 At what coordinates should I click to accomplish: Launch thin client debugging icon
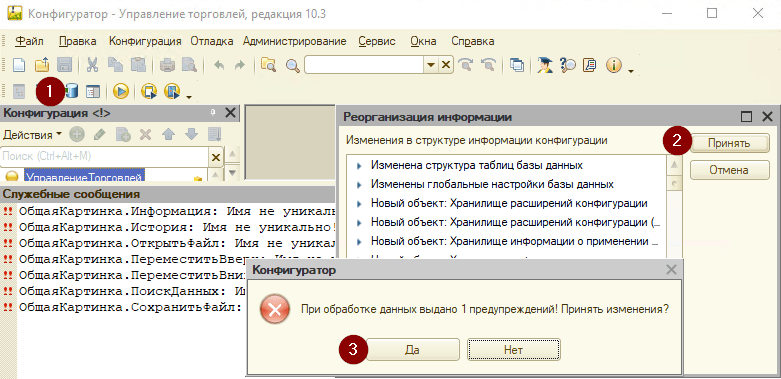pos(149,91)
